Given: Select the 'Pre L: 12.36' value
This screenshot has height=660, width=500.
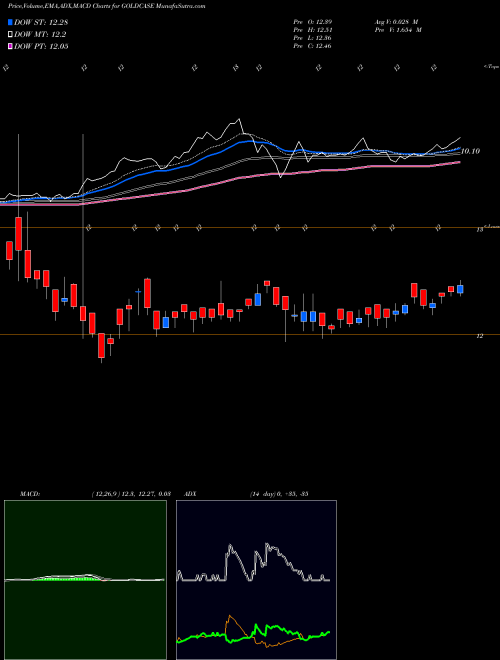Looking at the screenshot, I should point(312,38).
